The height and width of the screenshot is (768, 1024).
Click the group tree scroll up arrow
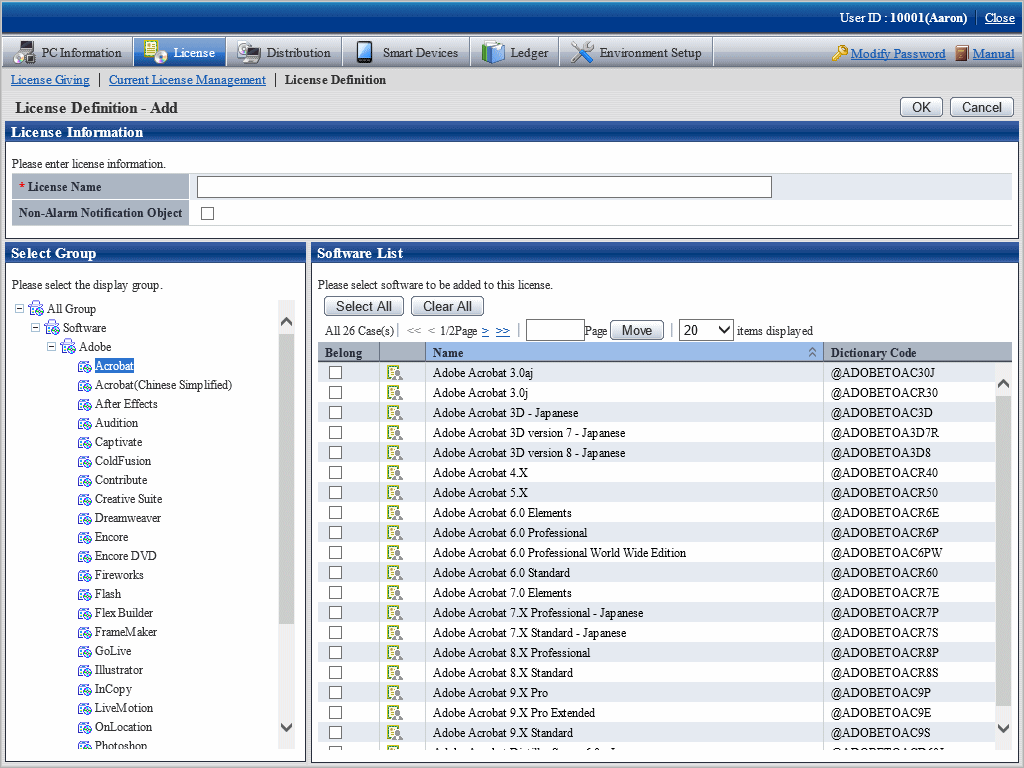pyautogui.click(x=286, y=322)
